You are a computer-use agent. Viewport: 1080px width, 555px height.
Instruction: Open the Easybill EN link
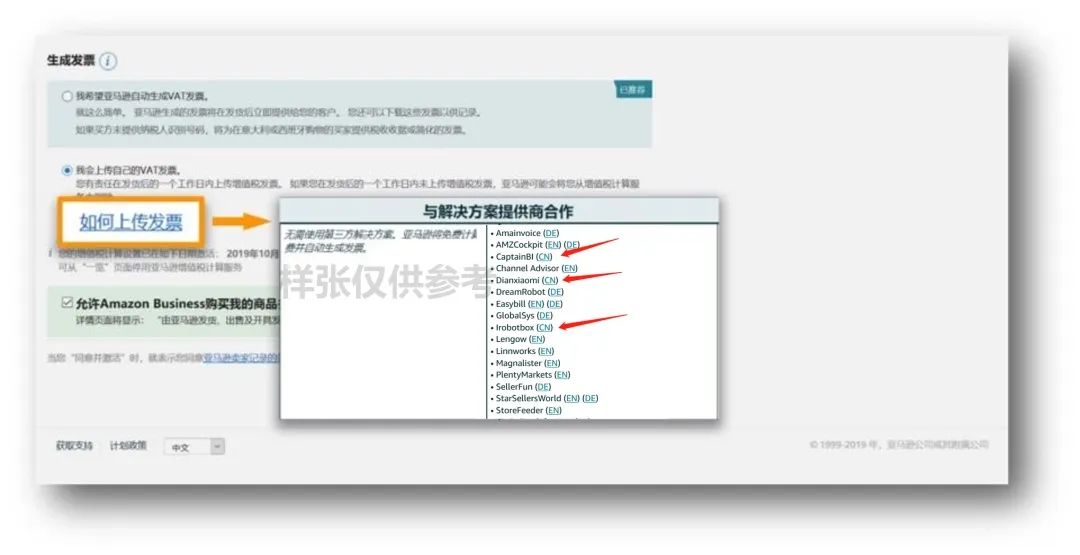[x=536, y=304]
